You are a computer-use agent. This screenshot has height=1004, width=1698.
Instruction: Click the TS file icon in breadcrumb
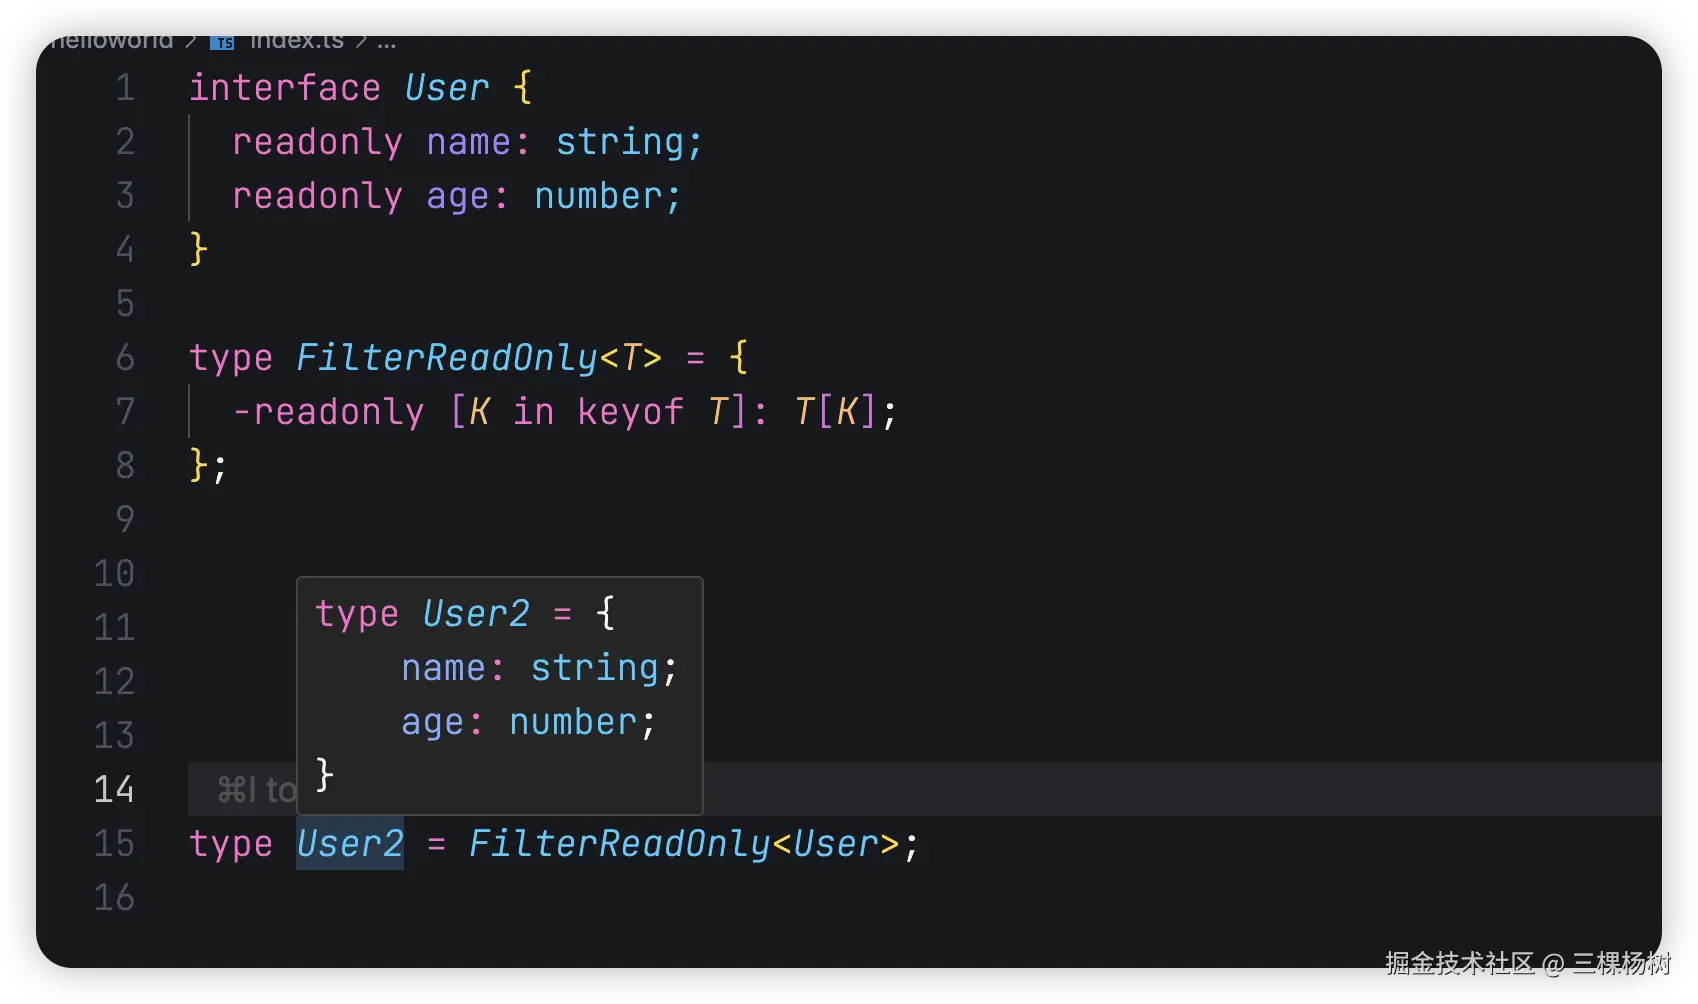[x=222, y=42]
